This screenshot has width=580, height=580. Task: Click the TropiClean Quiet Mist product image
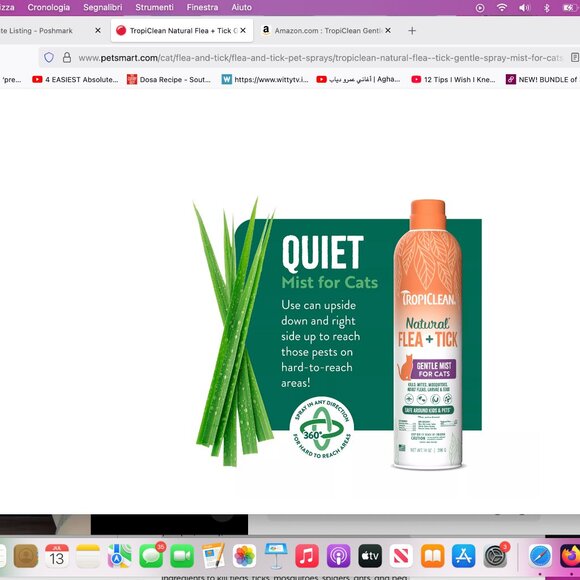click(337, 333)
